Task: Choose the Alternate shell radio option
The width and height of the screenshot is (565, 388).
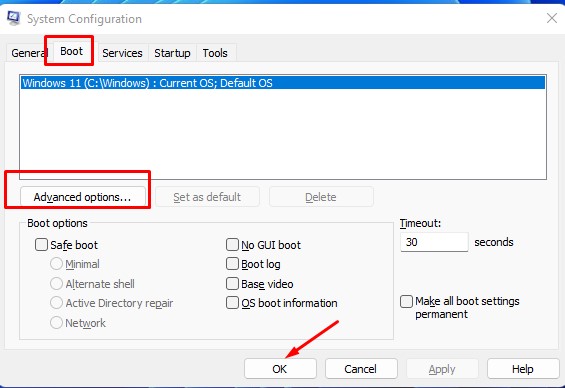Action: tap(56, 284)
